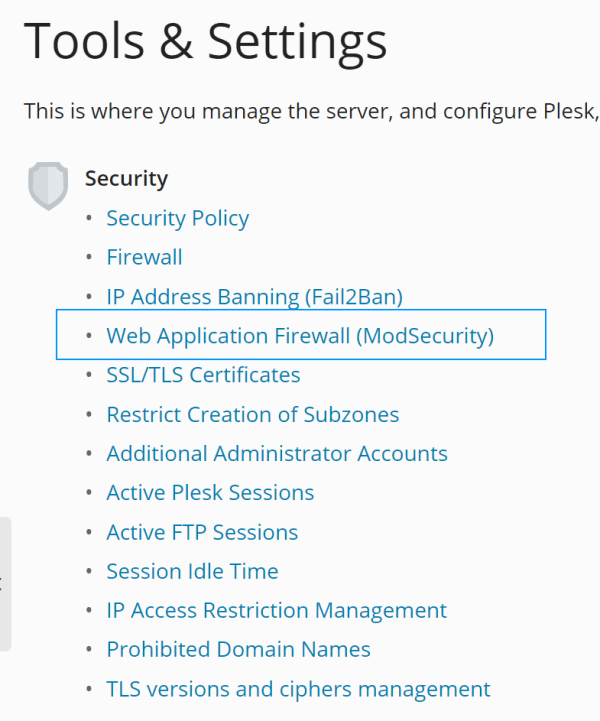Viewport: 600px width, 721px height.
Task: Click the bullet beside Firewall
Action: pyautogui.click(x=90, y=257)
